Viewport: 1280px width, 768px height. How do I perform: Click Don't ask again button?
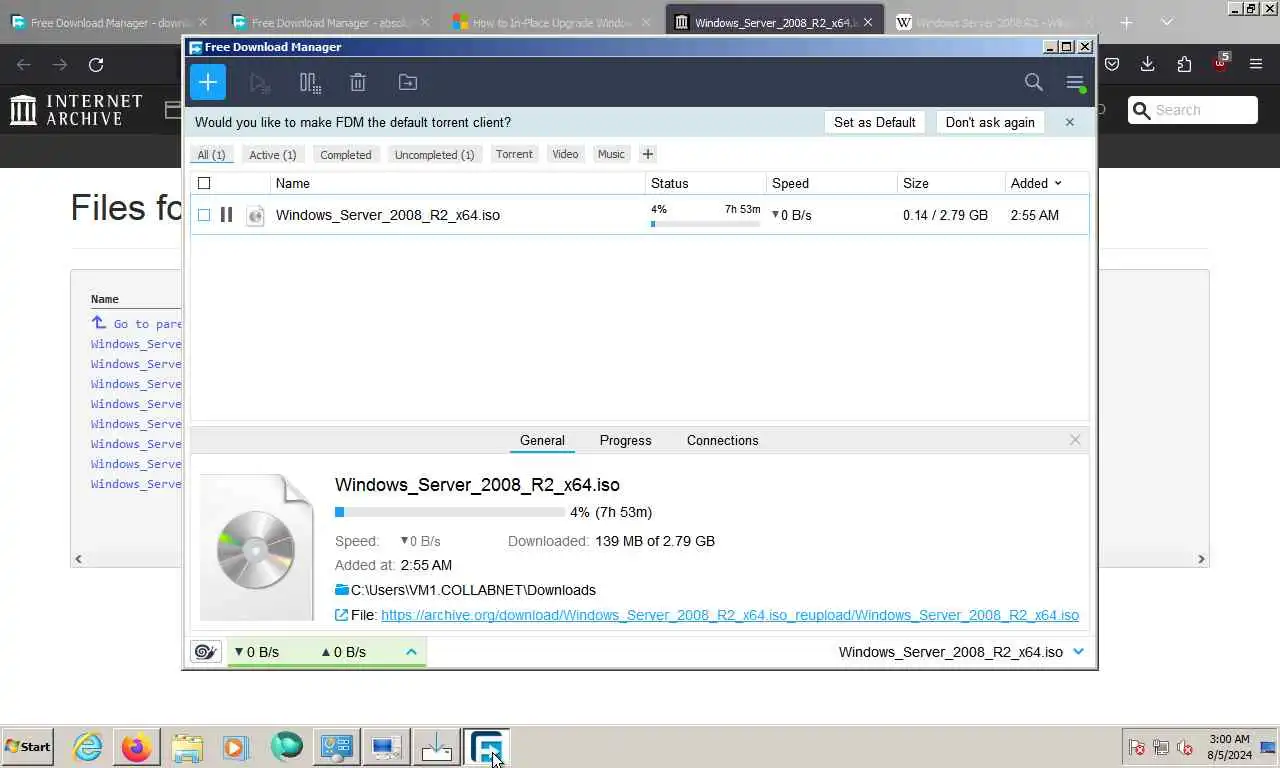990,122
